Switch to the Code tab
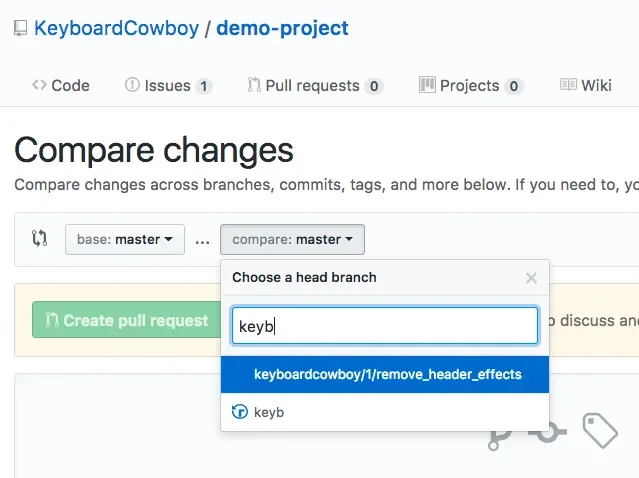 click(x=61, y=86)
